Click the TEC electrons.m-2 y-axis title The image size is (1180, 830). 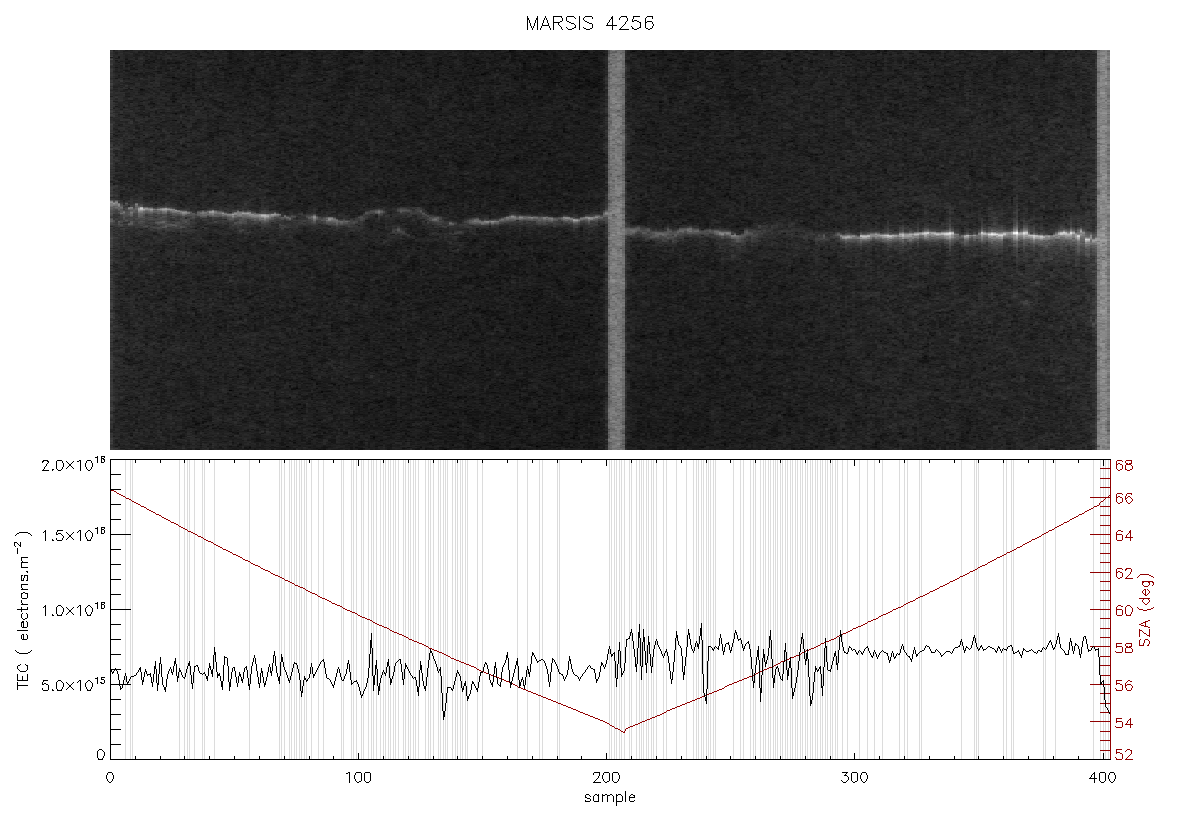[x=24, y=610]
